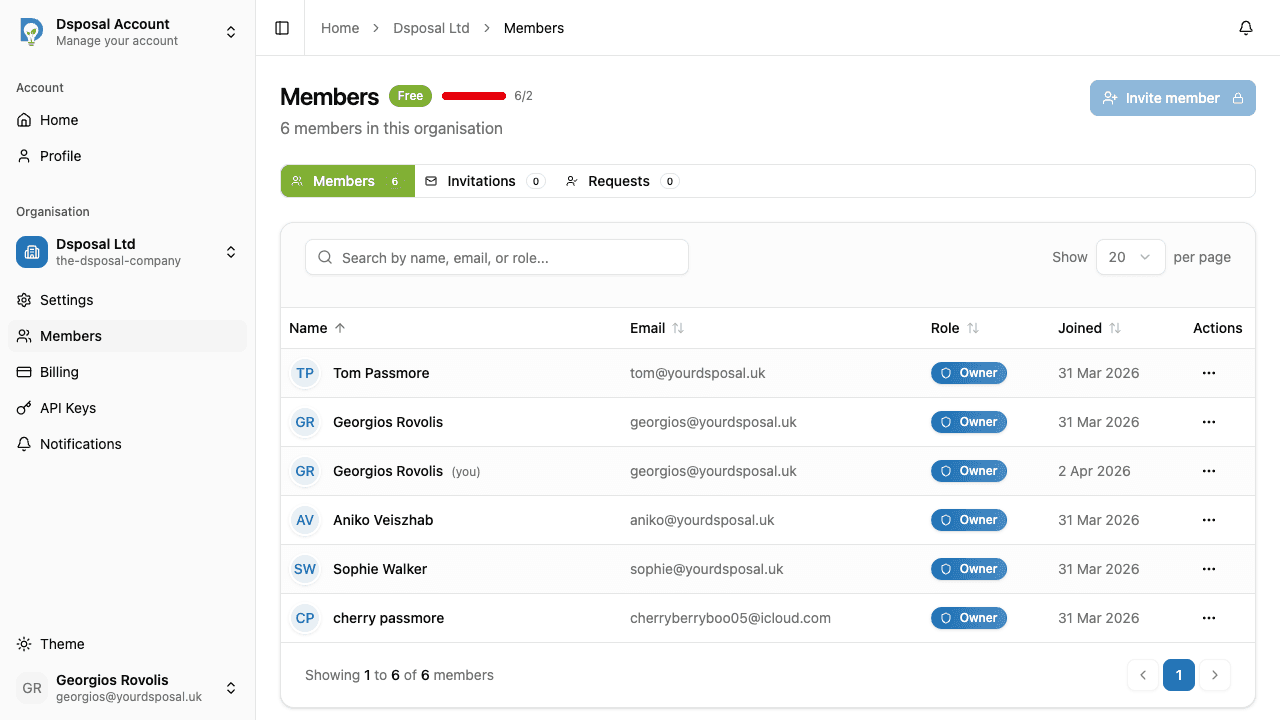Open the per-page dropdown showing 20
1280x720 pixels.
(1130, 256)
